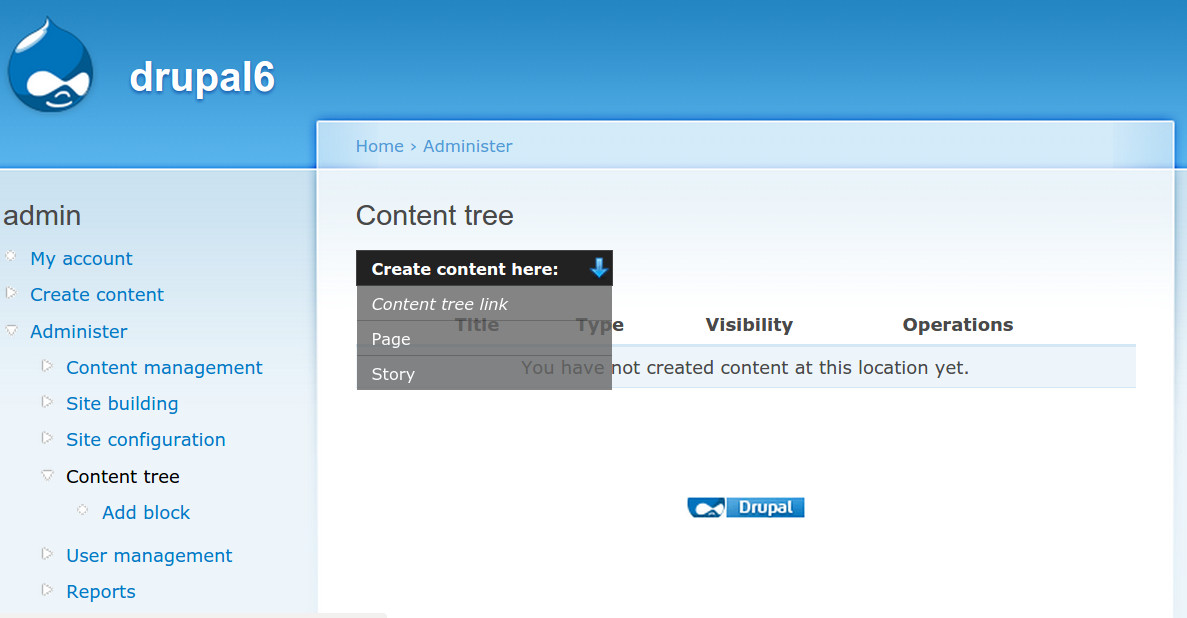Image resolution: width=1187 pixels, height=618 pixels.
Task: Open the Administer breadcrumb link
Action: point(467,146)
